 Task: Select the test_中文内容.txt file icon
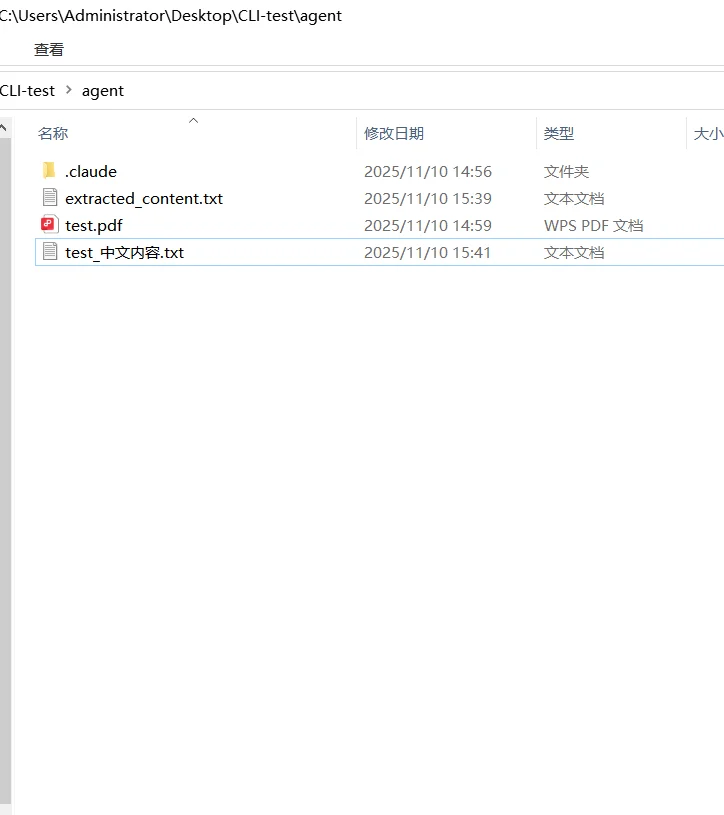(x=50, y=252)
